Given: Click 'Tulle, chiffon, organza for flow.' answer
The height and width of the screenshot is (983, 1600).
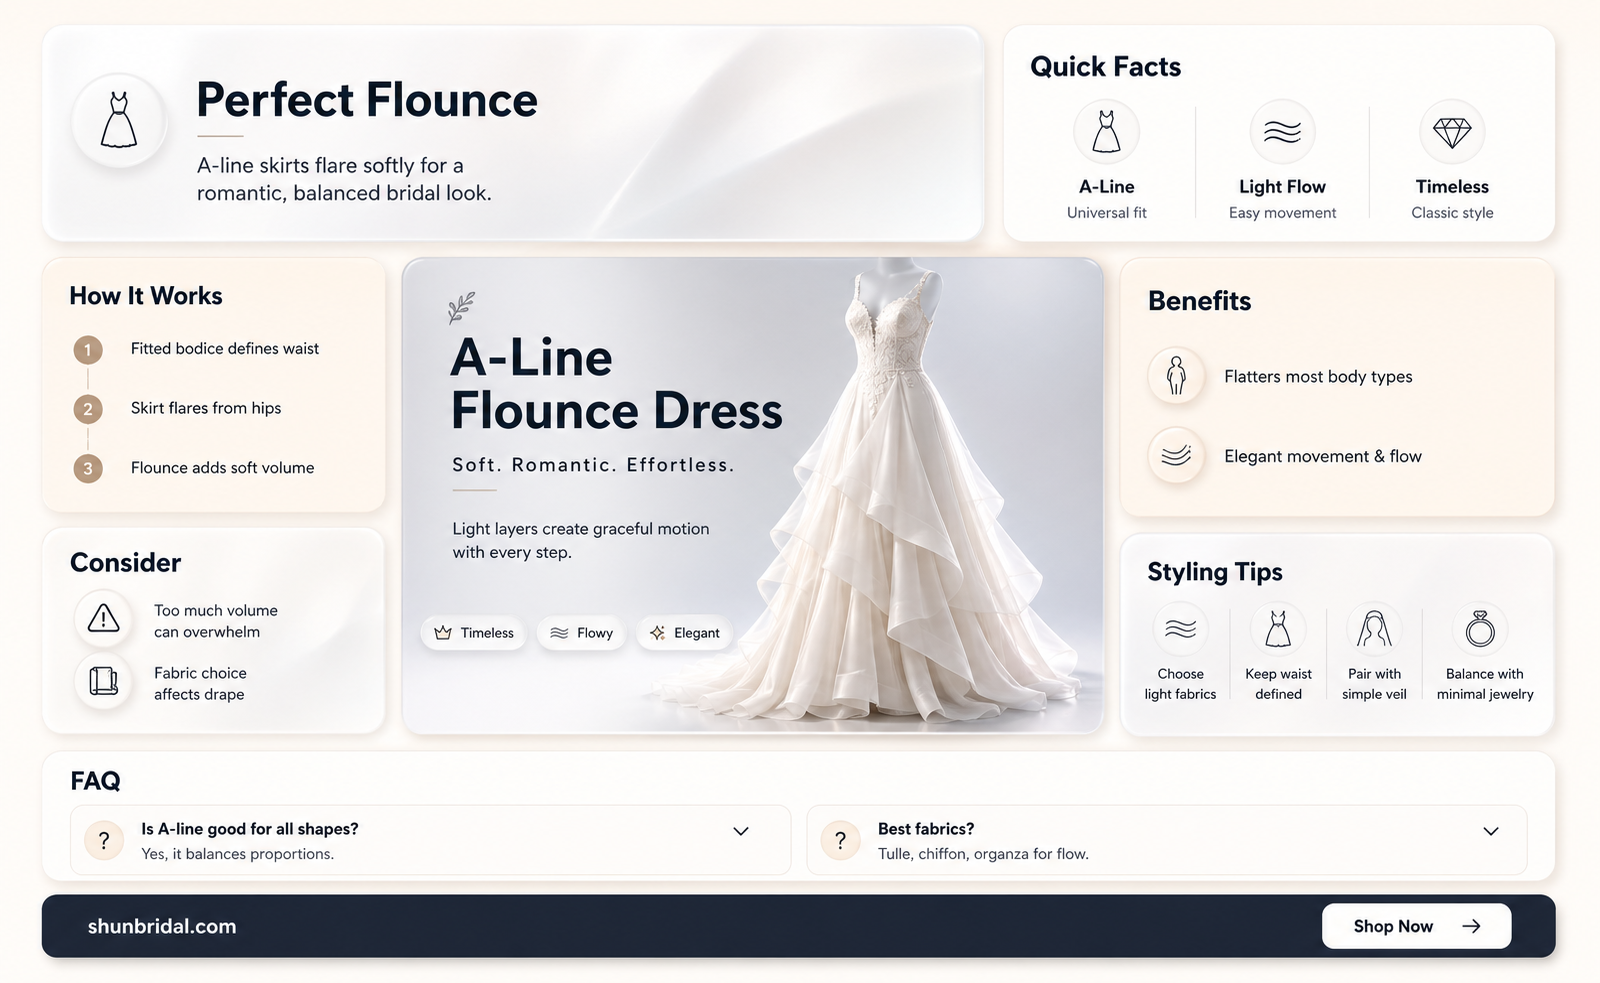Looking at the screenshot, I should (x=983, y=853).
